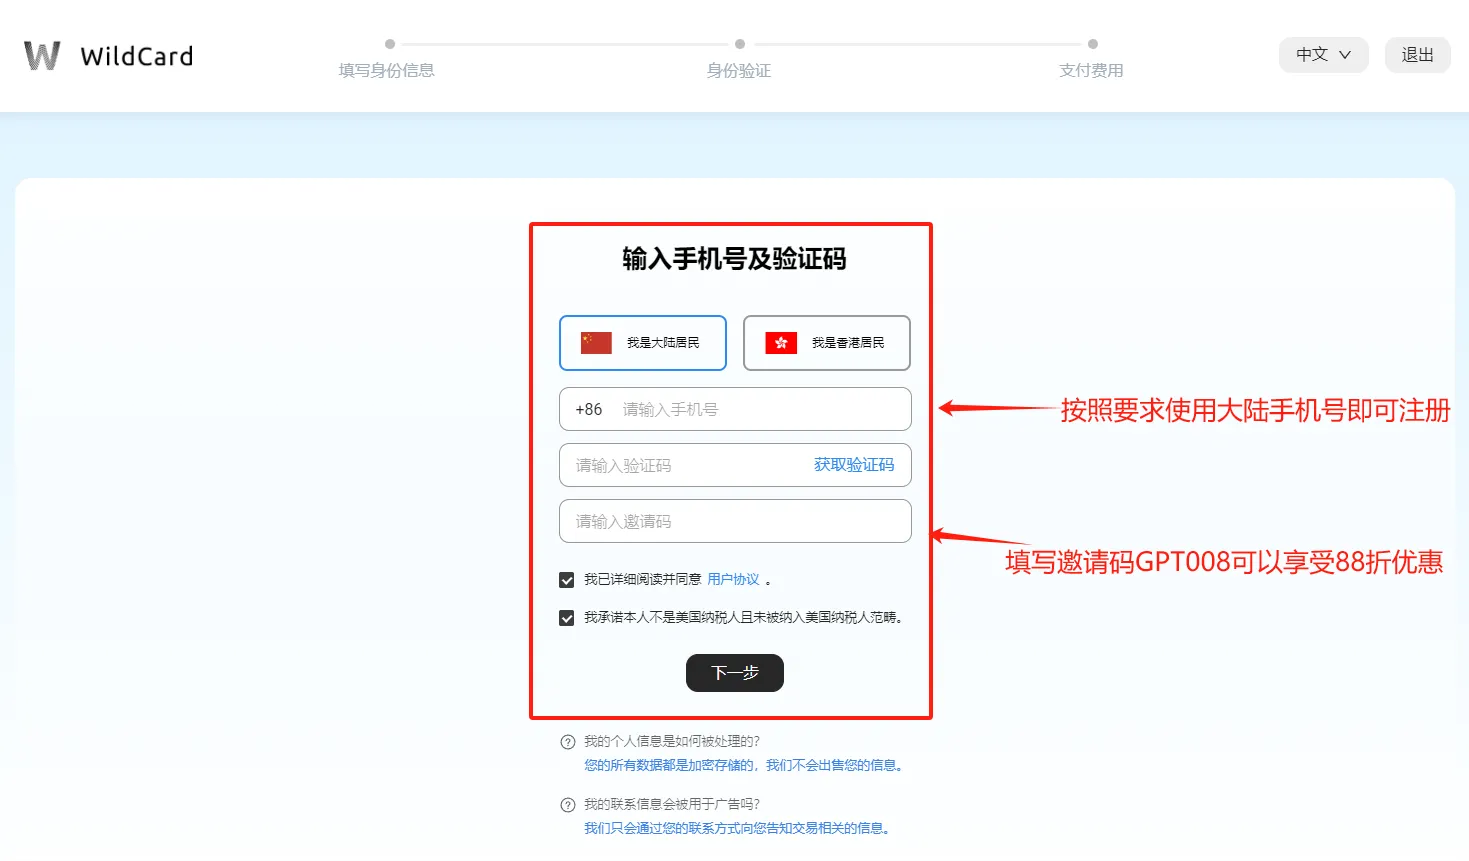Image resolution: width=1469 pixels, height=861 pixels.
Task: Click question mark icon beside advertising FAQ
Action: (568, 805)
